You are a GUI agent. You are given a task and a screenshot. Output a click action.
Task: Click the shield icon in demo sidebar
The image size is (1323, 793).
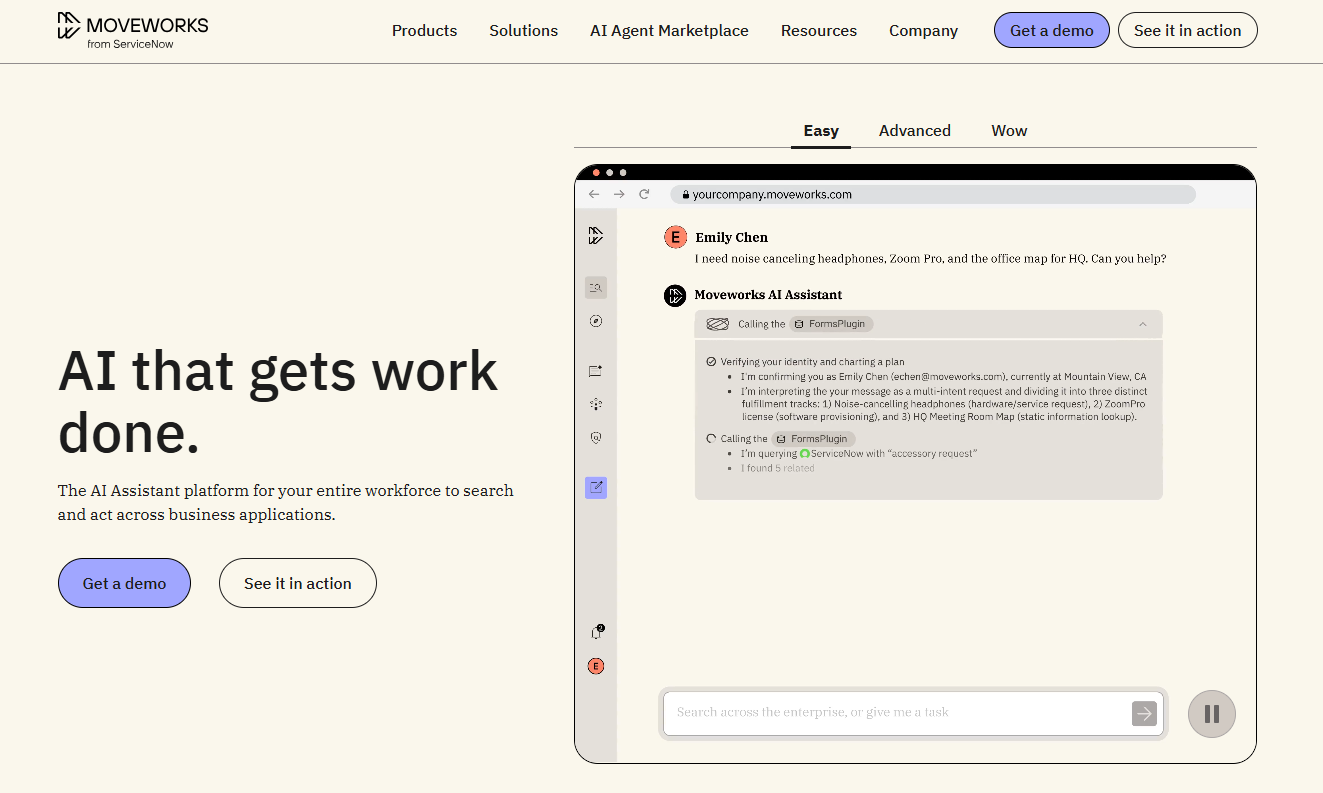pyautogui.click(x=596, y=438)
